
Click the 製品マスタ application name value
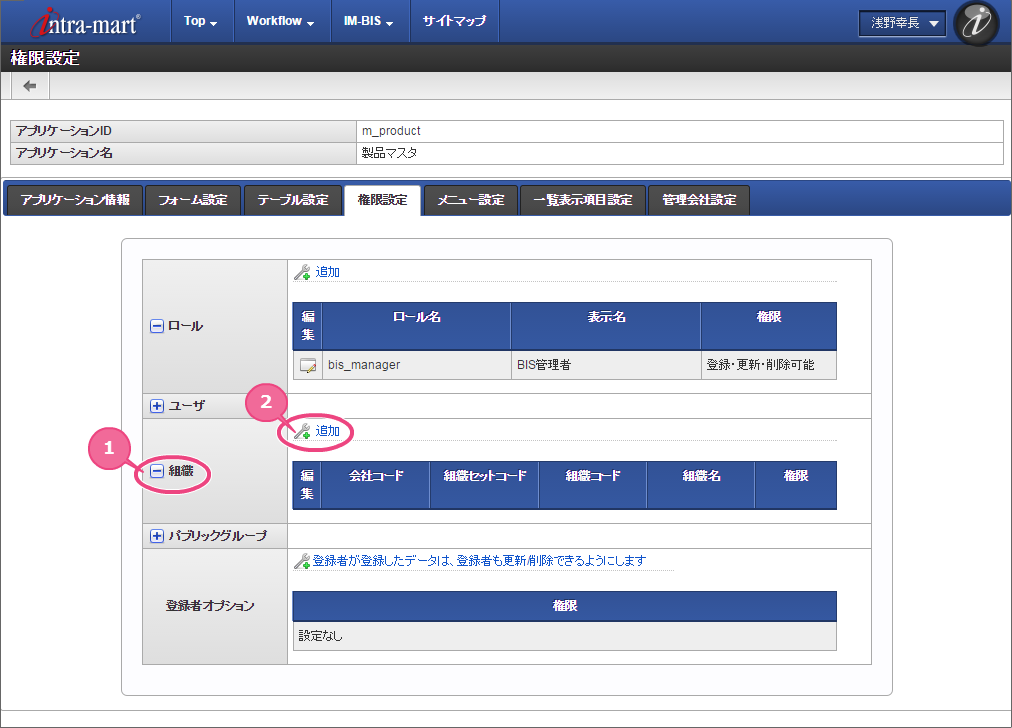389,153
